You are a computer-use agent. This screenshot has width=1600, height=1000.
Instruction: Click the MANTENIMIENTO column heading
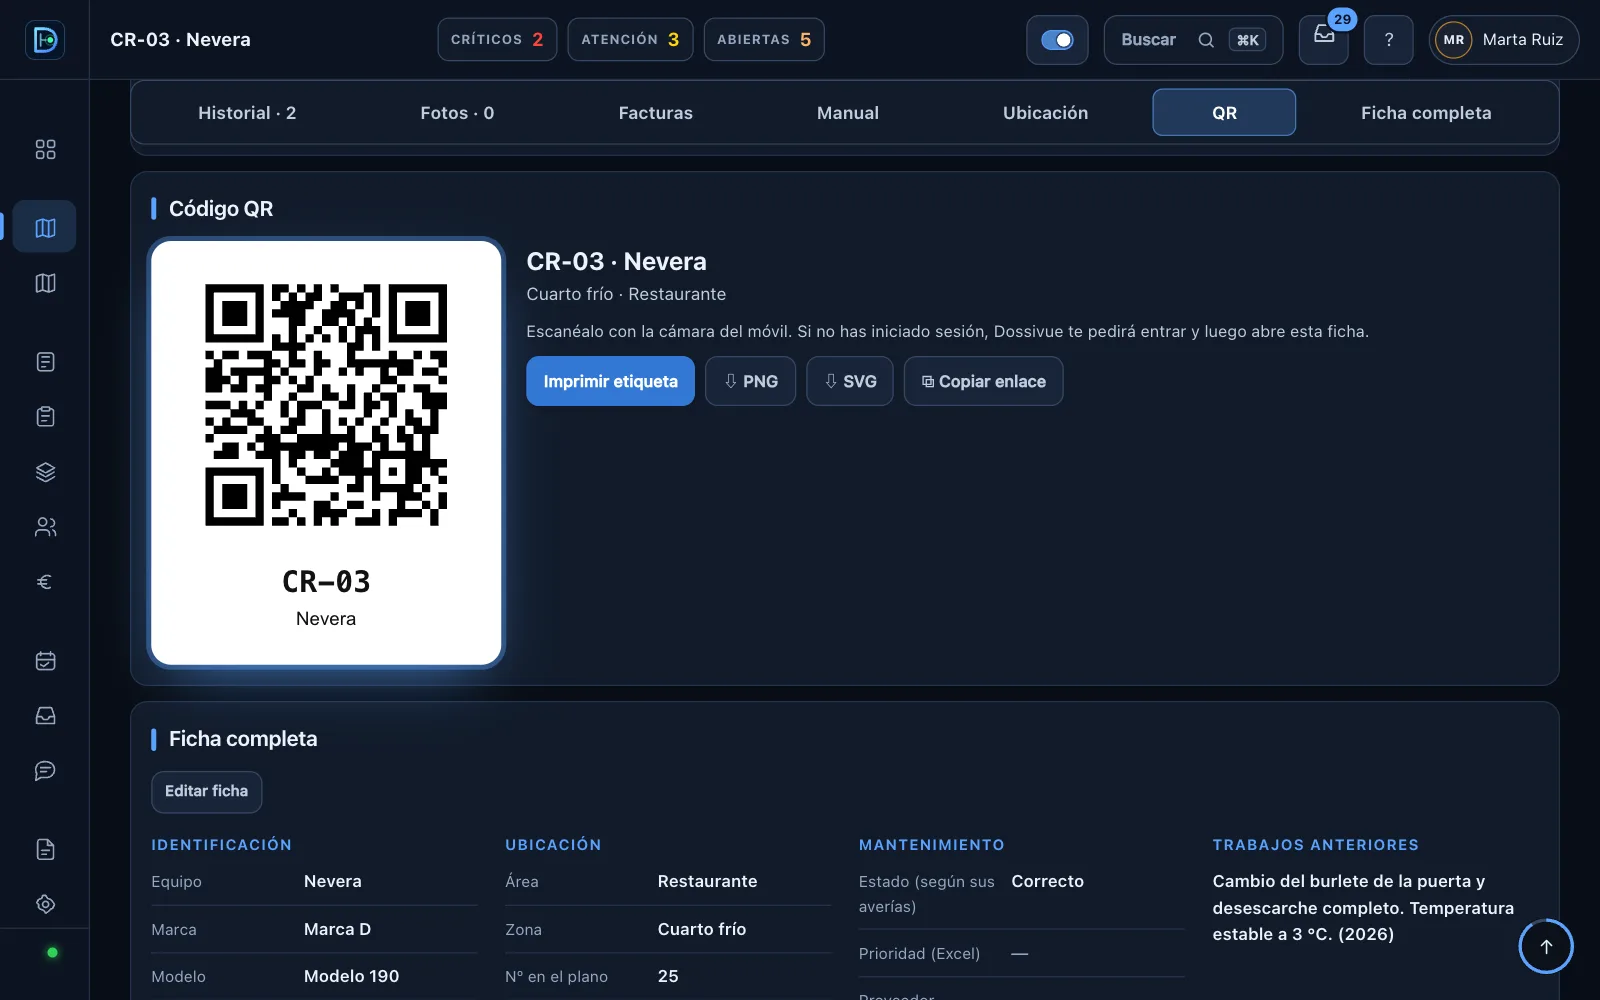tap(931, 845)
